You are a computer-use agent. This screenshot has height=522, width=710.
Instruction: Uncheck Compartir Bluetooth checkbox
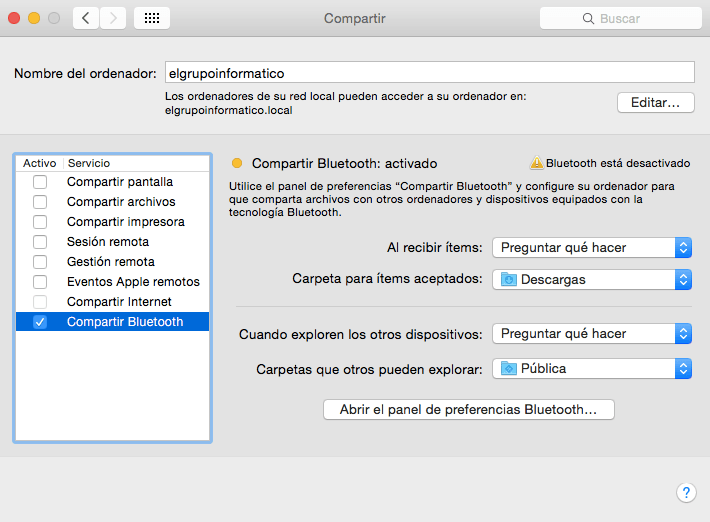tap(40, 322)
